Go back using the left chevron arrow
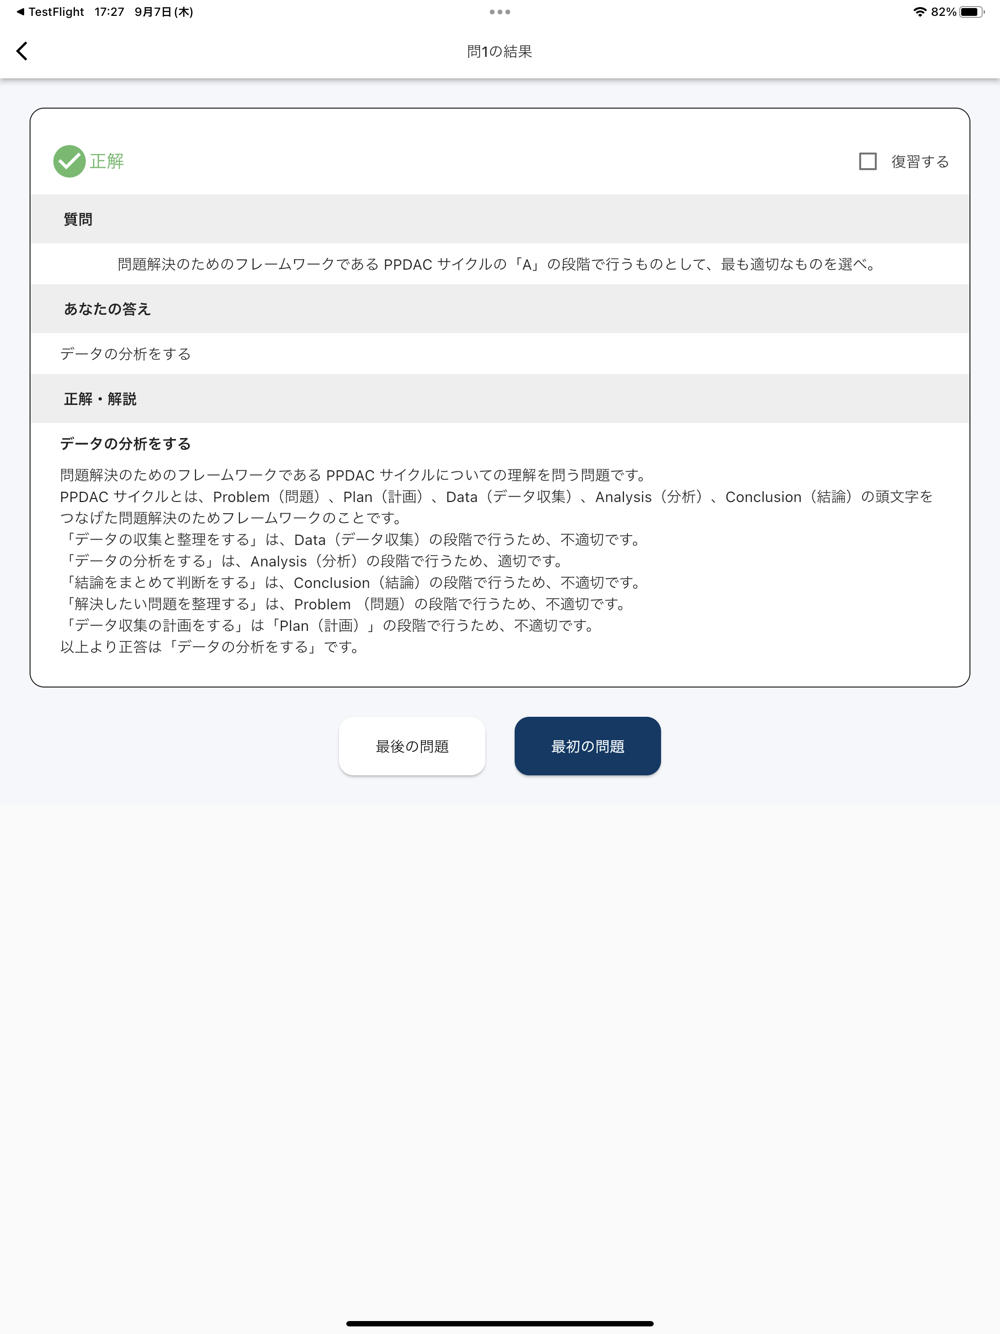The height and width of the screenshot is (1334, 1000). (x=22, y=51)
